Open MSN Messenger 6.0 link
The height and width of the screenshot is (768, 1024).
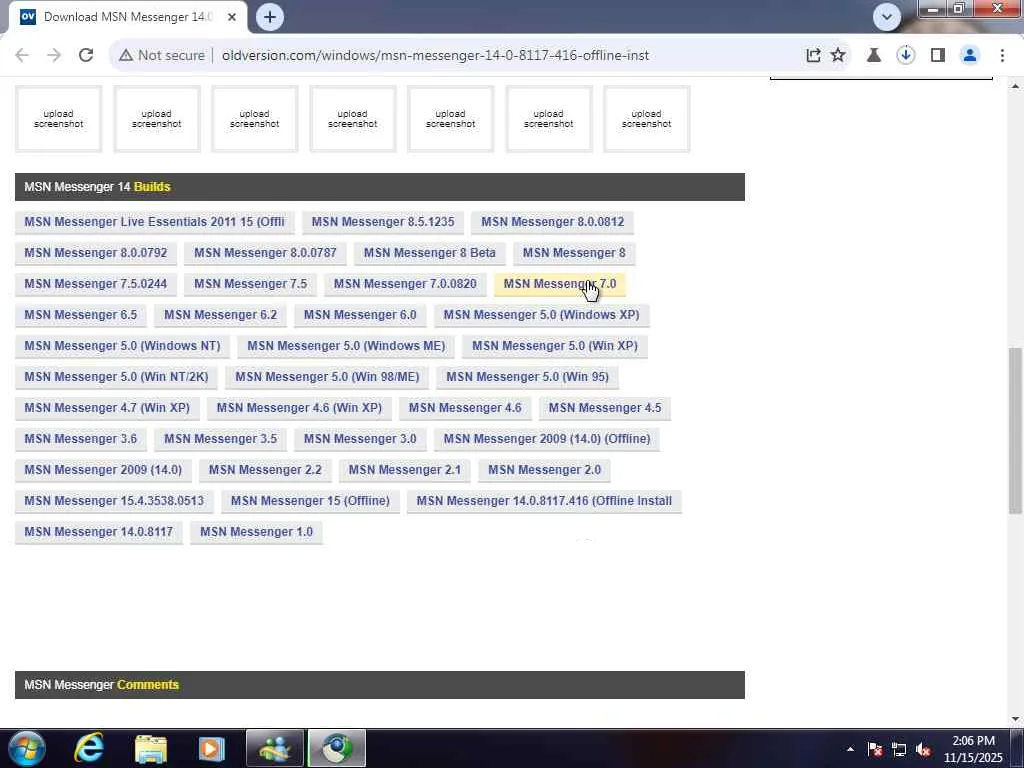pos(360,315)
